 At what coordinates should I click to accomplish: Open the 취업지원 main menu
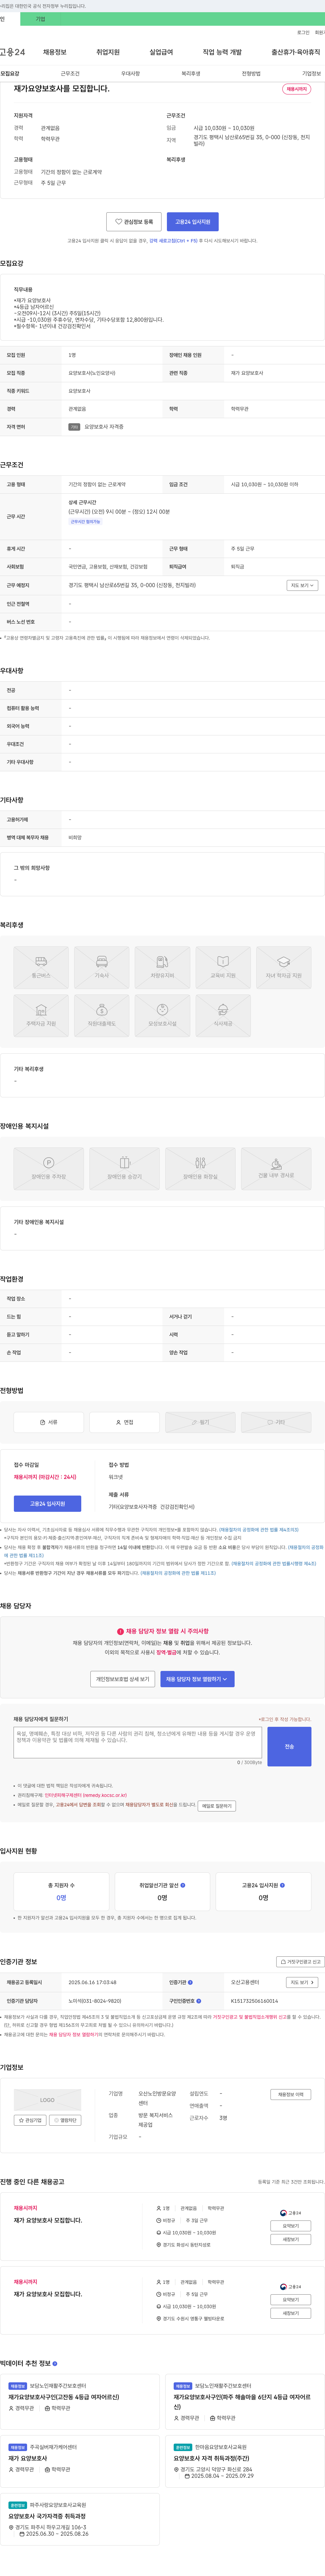coord(108,52)
